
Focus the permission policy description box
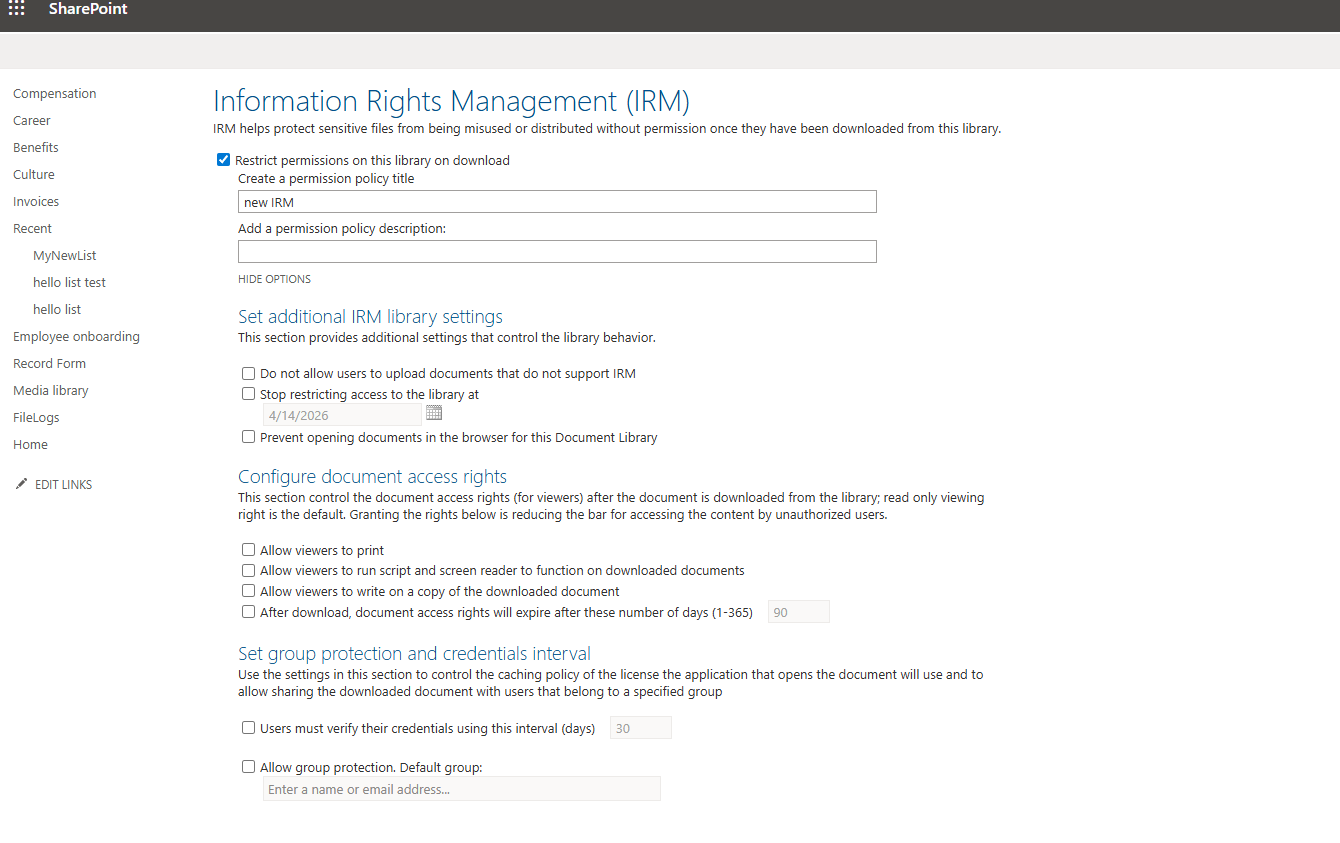tap(557, 251)
